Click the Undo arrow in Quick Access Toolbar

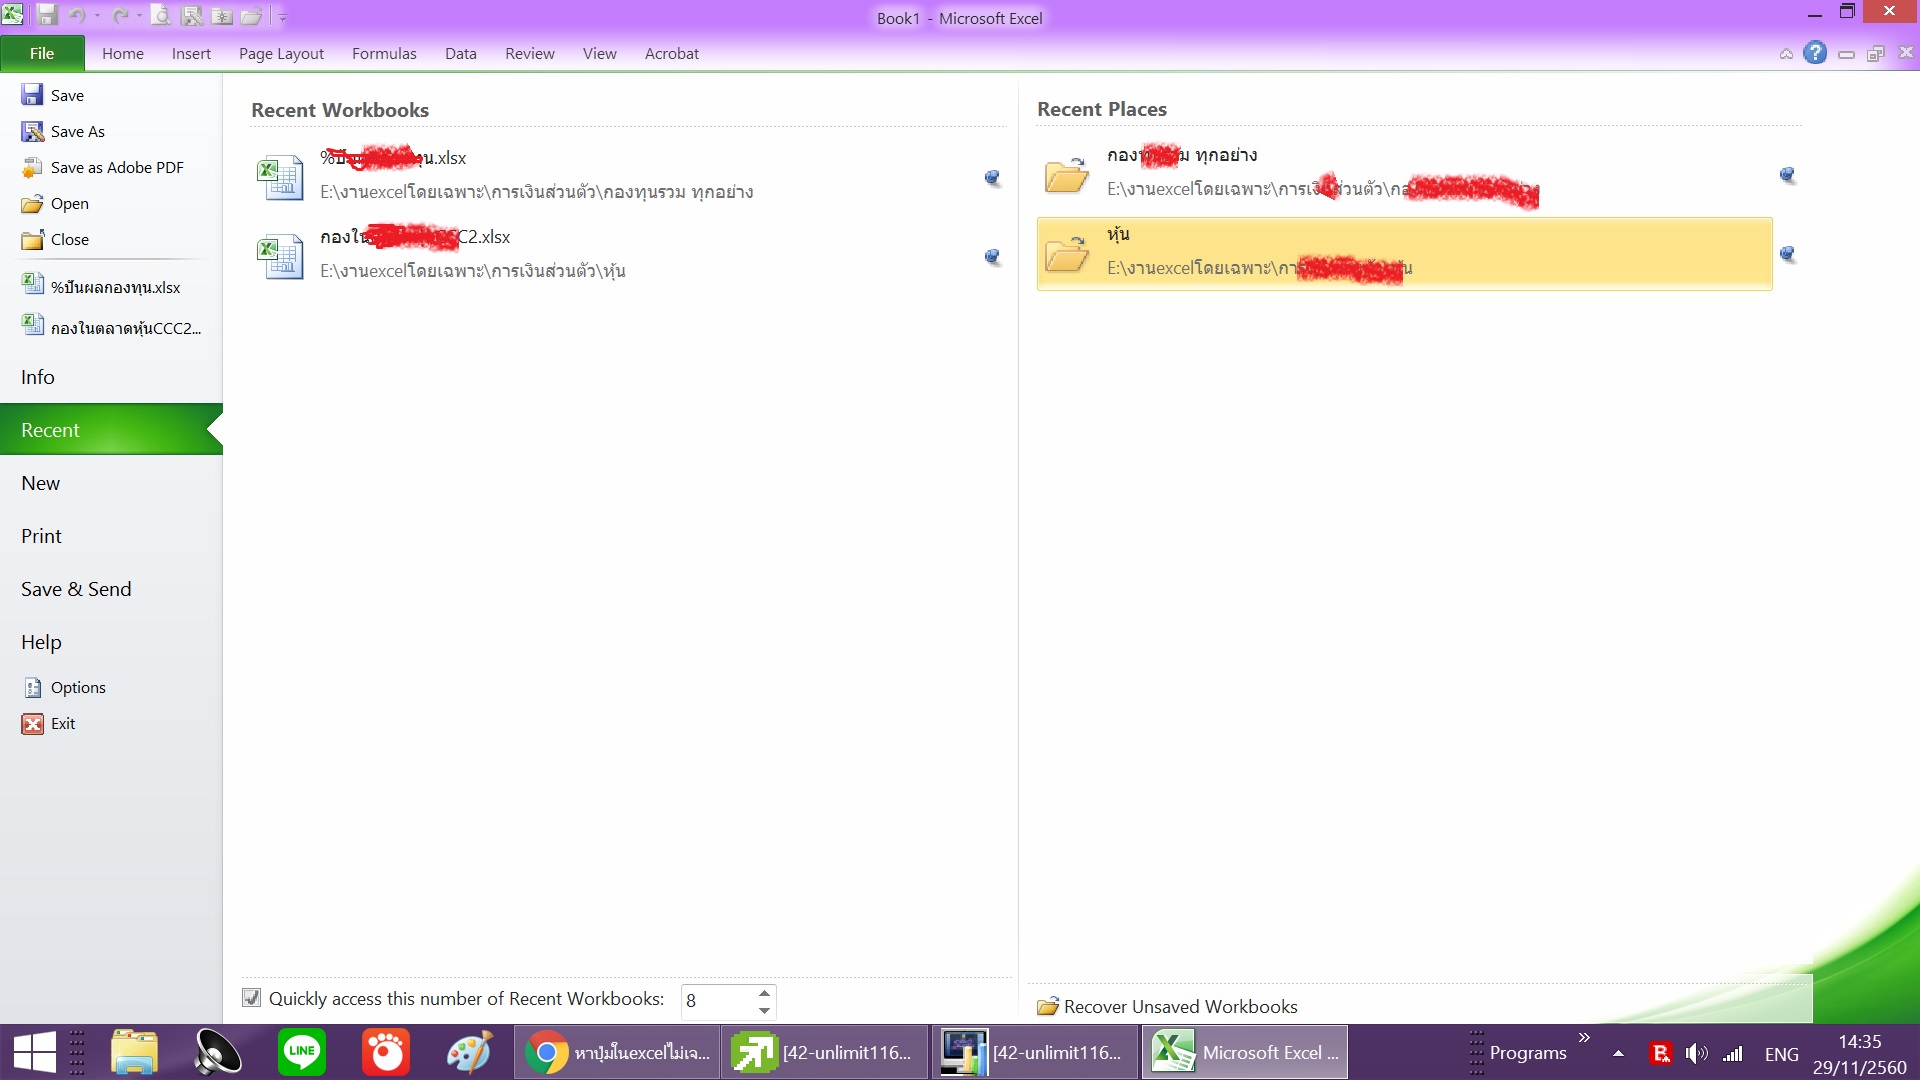(77, 15)
